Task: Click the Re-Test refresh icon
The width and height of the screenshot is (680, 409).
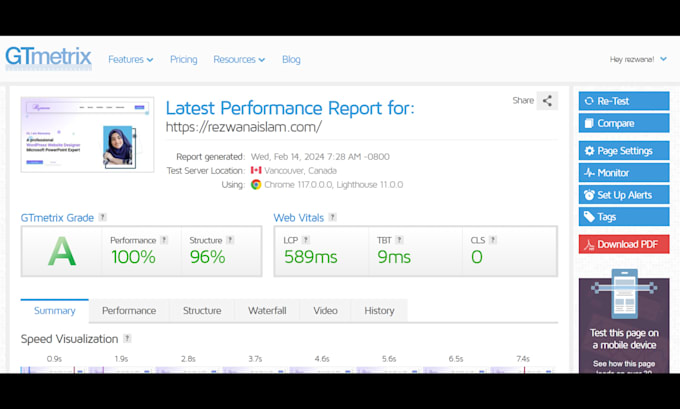Action: (x=589, y=101)
